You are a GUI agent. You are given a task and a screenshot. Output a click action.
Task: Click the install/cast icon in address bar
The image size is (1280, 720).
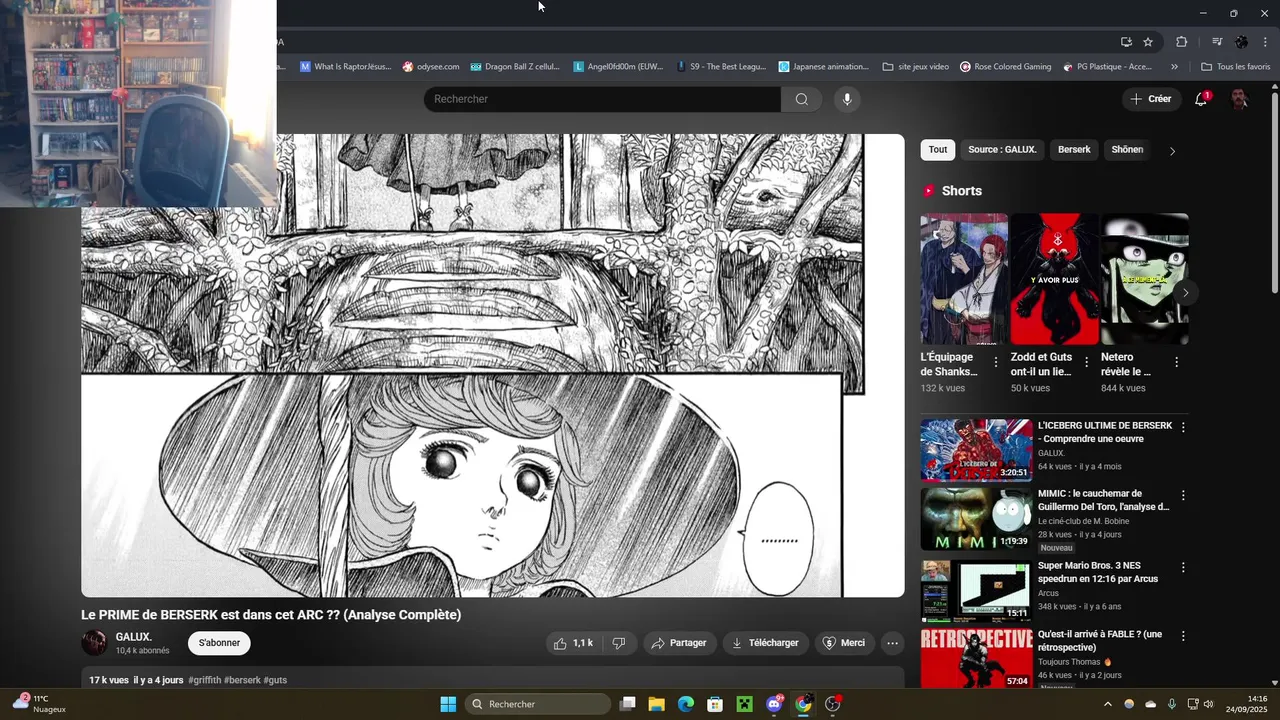[x=1126, y=42]
